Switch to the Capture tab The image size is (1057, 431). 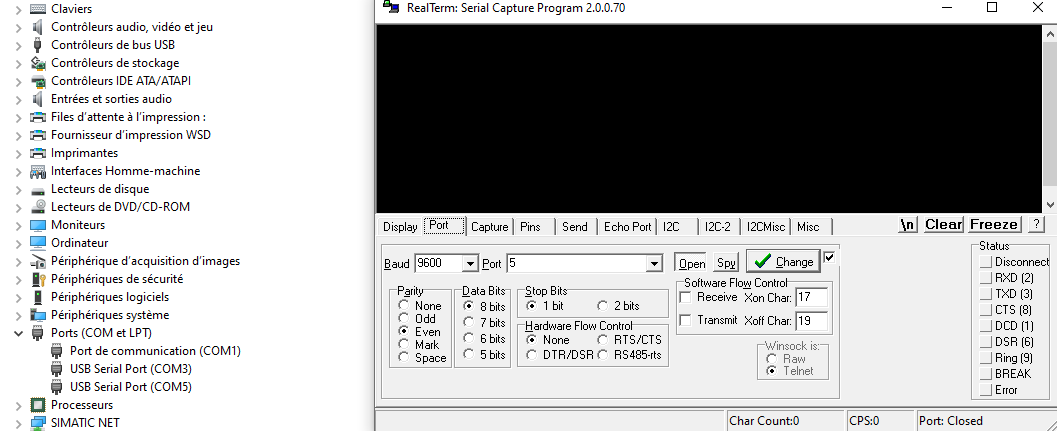[489, 227]
